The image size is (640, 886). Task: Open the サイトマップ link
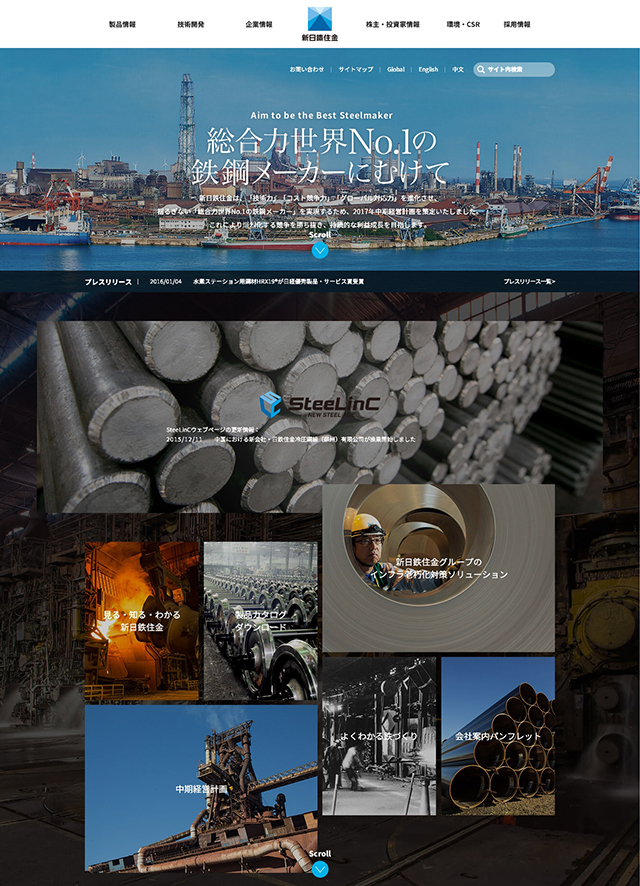[355, 70]
